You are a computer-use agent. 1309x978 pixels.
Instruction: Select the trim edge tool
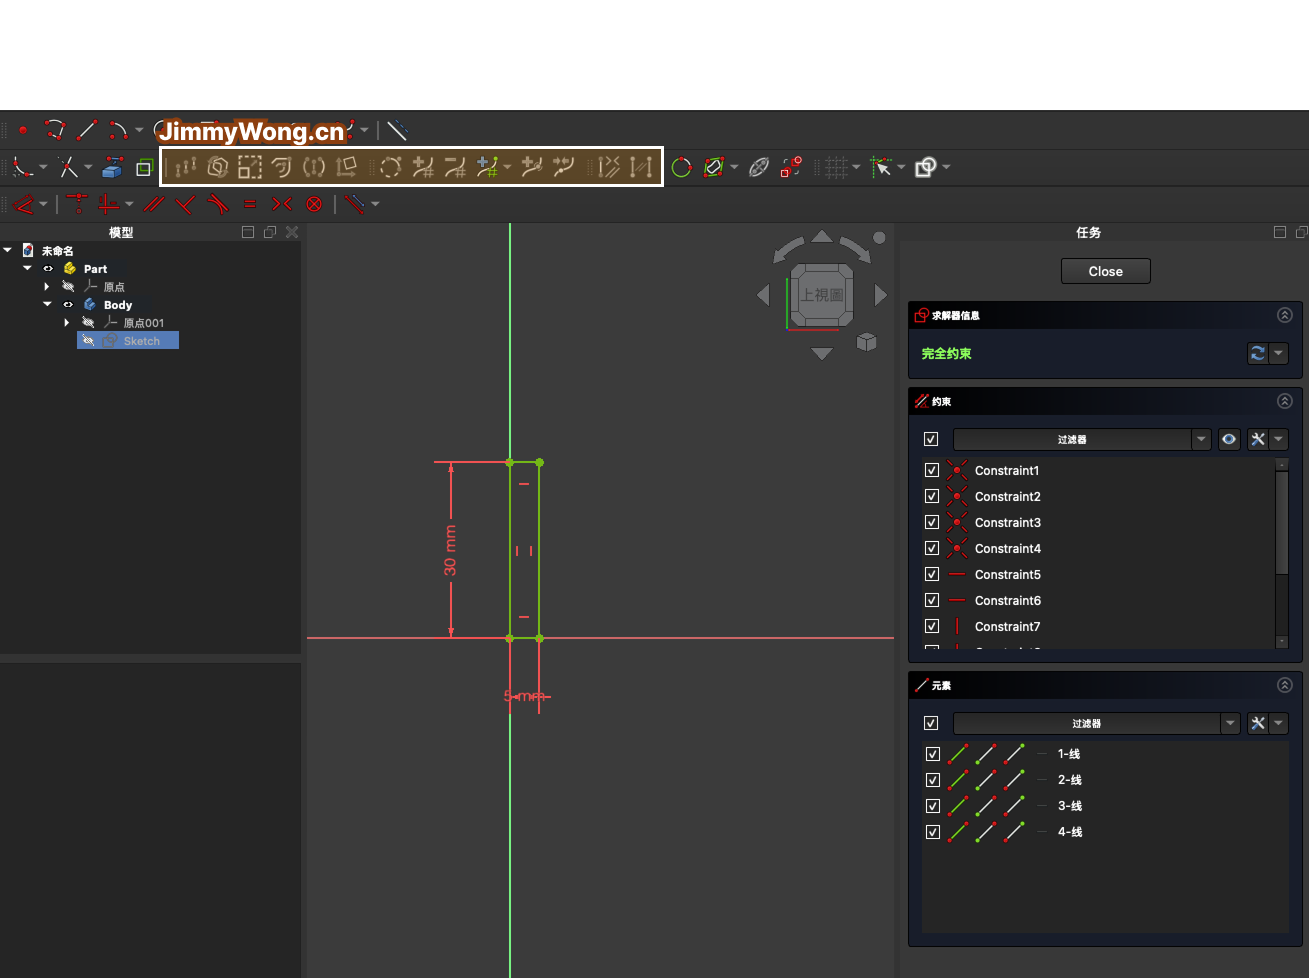click(68, 168)
